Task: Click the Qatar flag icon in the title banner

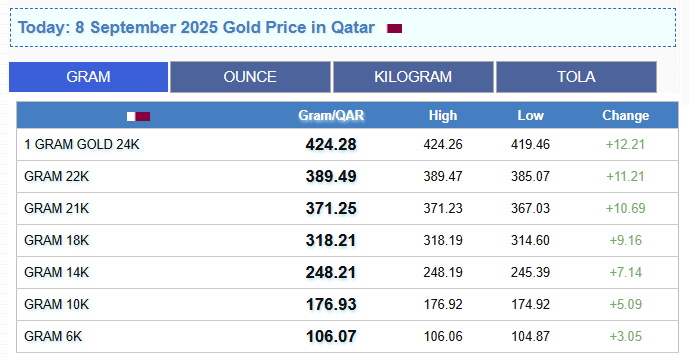Action: pos(394,29)
